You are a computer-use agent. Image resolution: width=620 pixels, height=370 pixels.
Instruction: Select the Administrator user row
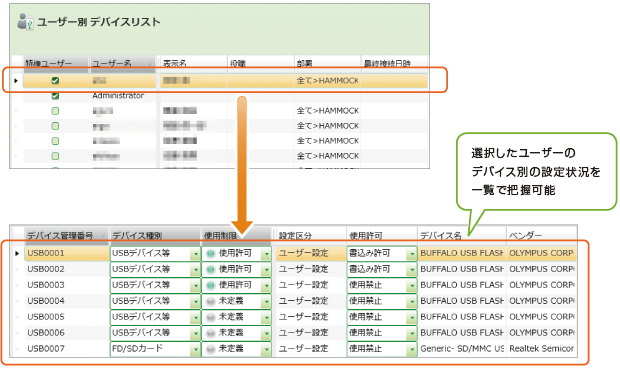(225, 96)
